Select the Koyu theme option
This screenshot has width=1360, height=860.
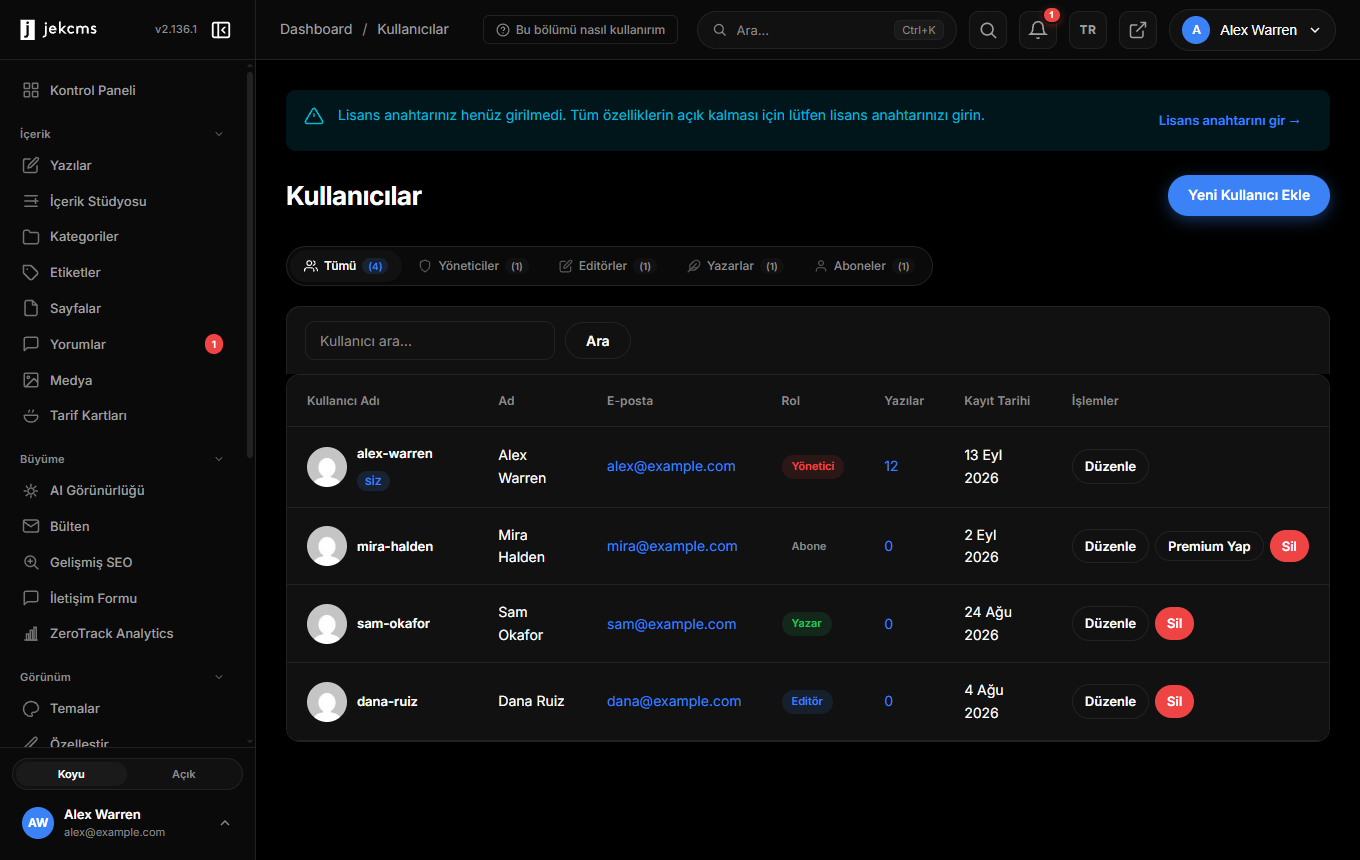click(71, 774)
